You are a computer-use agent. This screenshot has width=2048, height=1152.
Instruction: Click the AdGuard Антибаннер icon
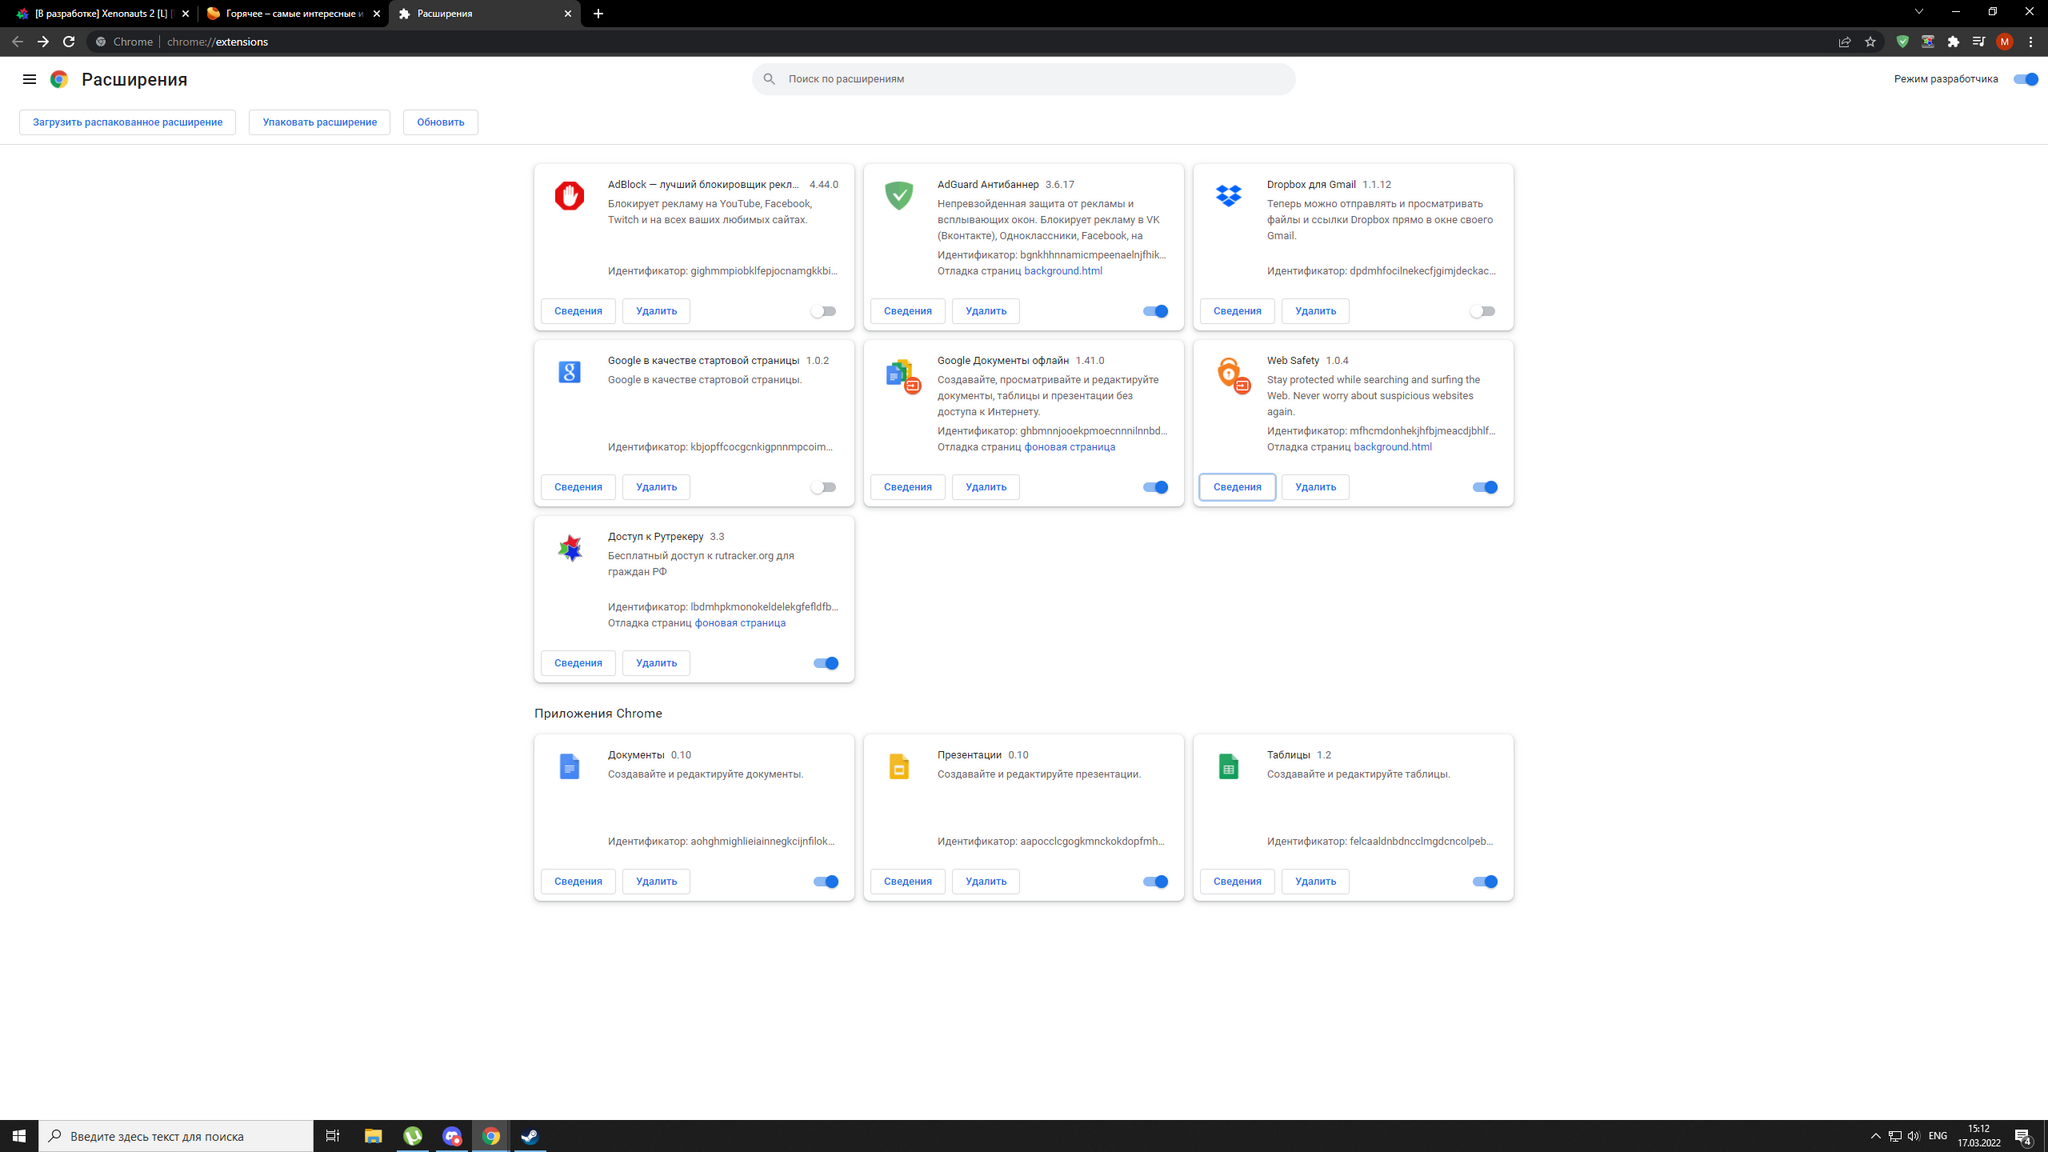point(899,196)
